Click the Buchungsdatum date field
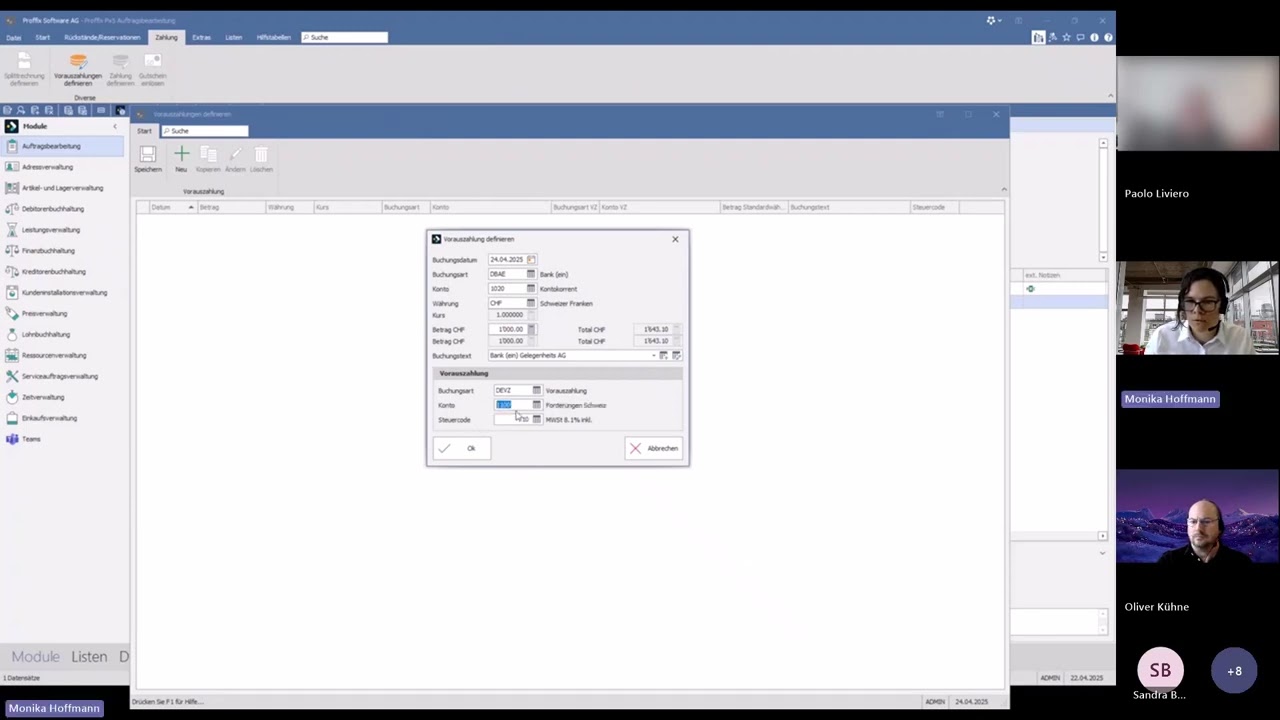Screen dimensions: 1280x720 [x=507, y=259]
